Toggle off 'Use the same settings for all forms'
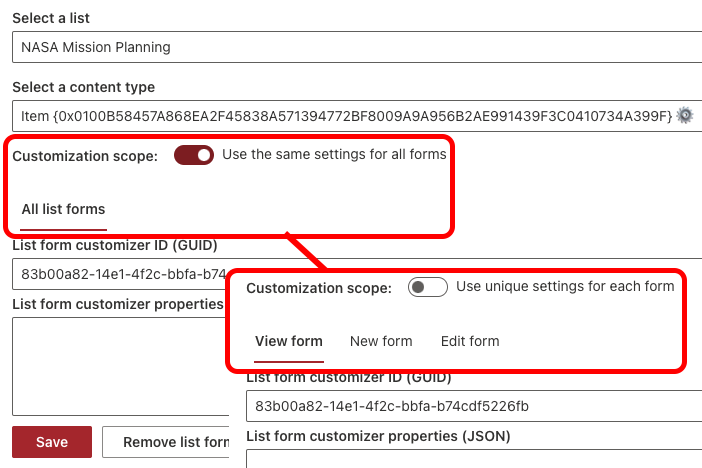 coord(194,155)
